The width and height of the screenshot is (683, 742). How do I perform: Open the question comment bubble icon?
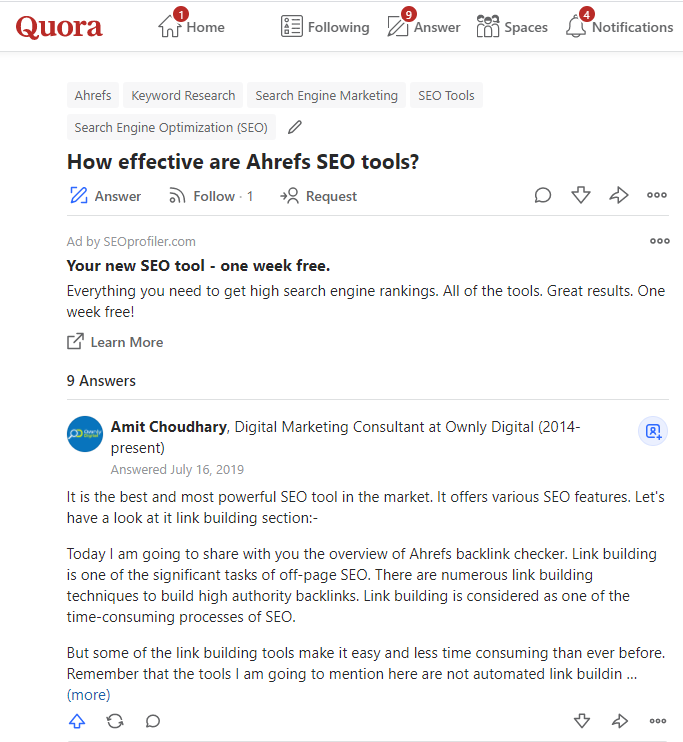click(x=543, y=196)
